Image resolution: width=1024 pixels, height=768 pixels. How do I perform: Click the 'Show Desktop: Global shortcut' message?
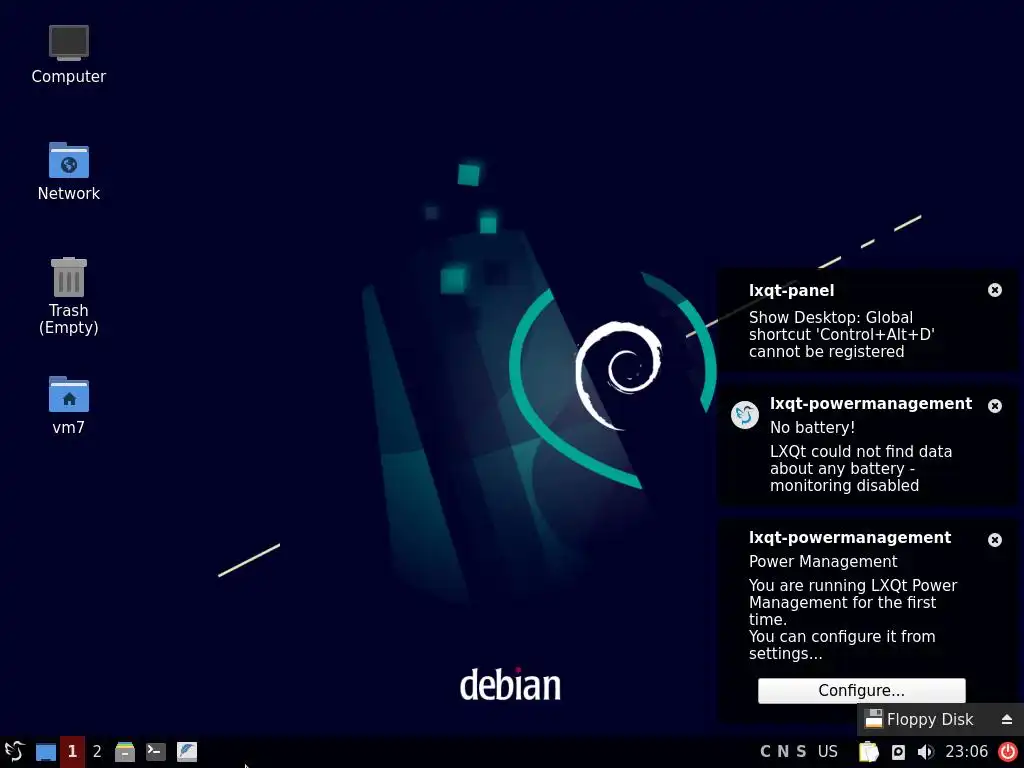842,334
